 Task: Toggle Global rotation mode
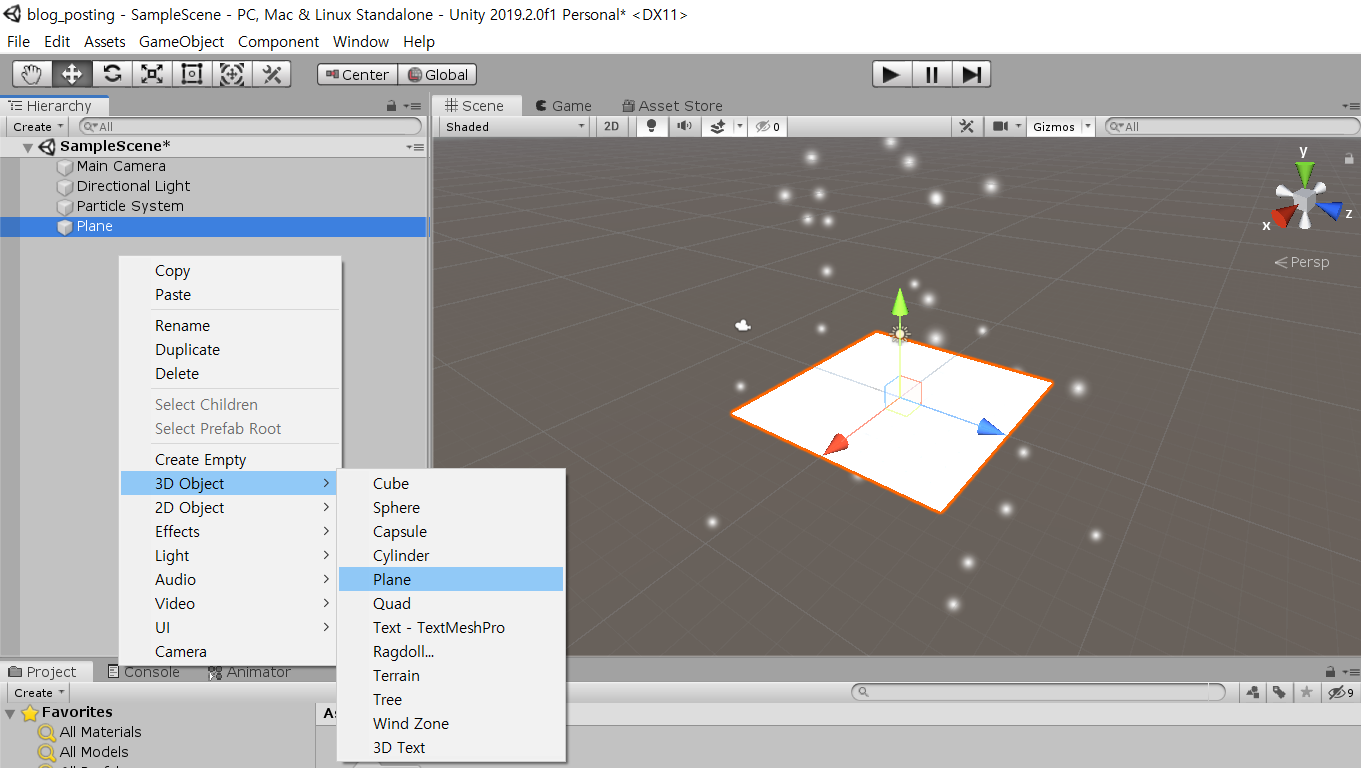point(438,74)
